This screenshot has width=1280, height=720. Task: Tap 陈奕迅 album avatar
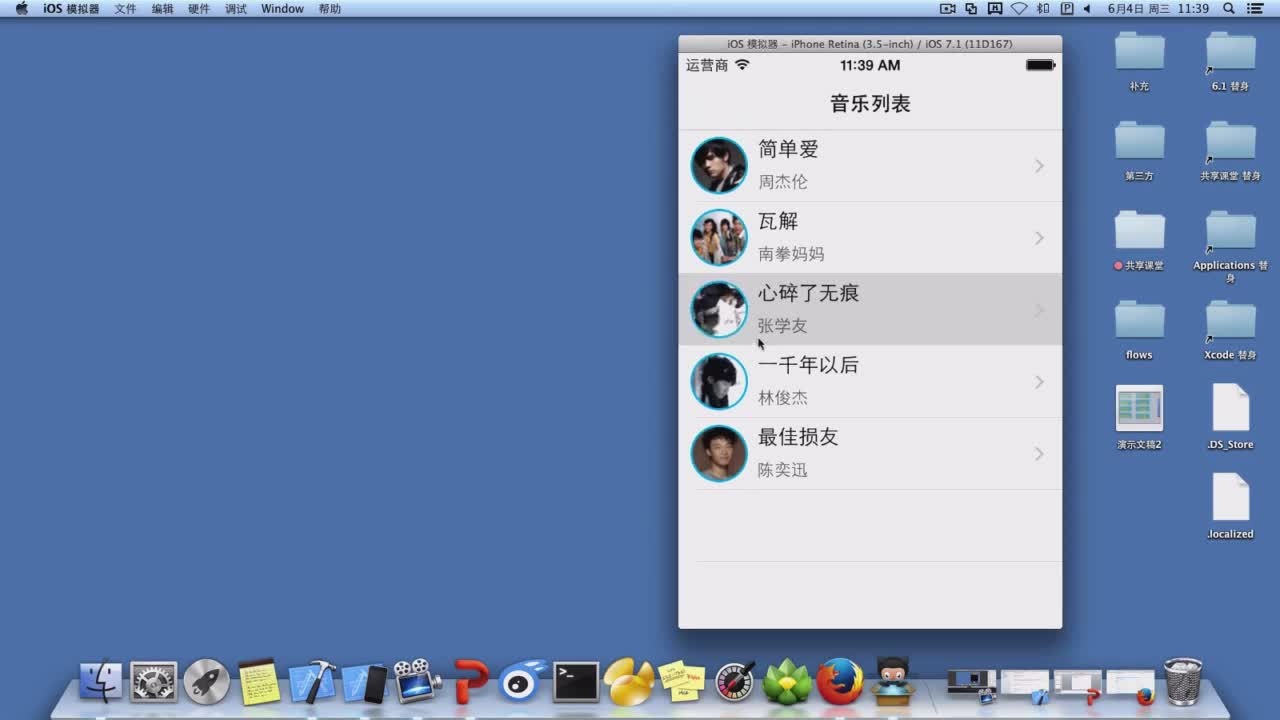719,453
